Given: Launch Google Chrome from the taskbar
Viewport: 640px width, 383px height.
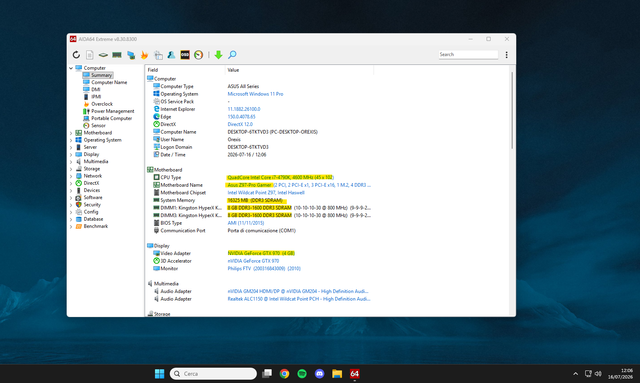Looking at the screenshot, I should 284,374.
